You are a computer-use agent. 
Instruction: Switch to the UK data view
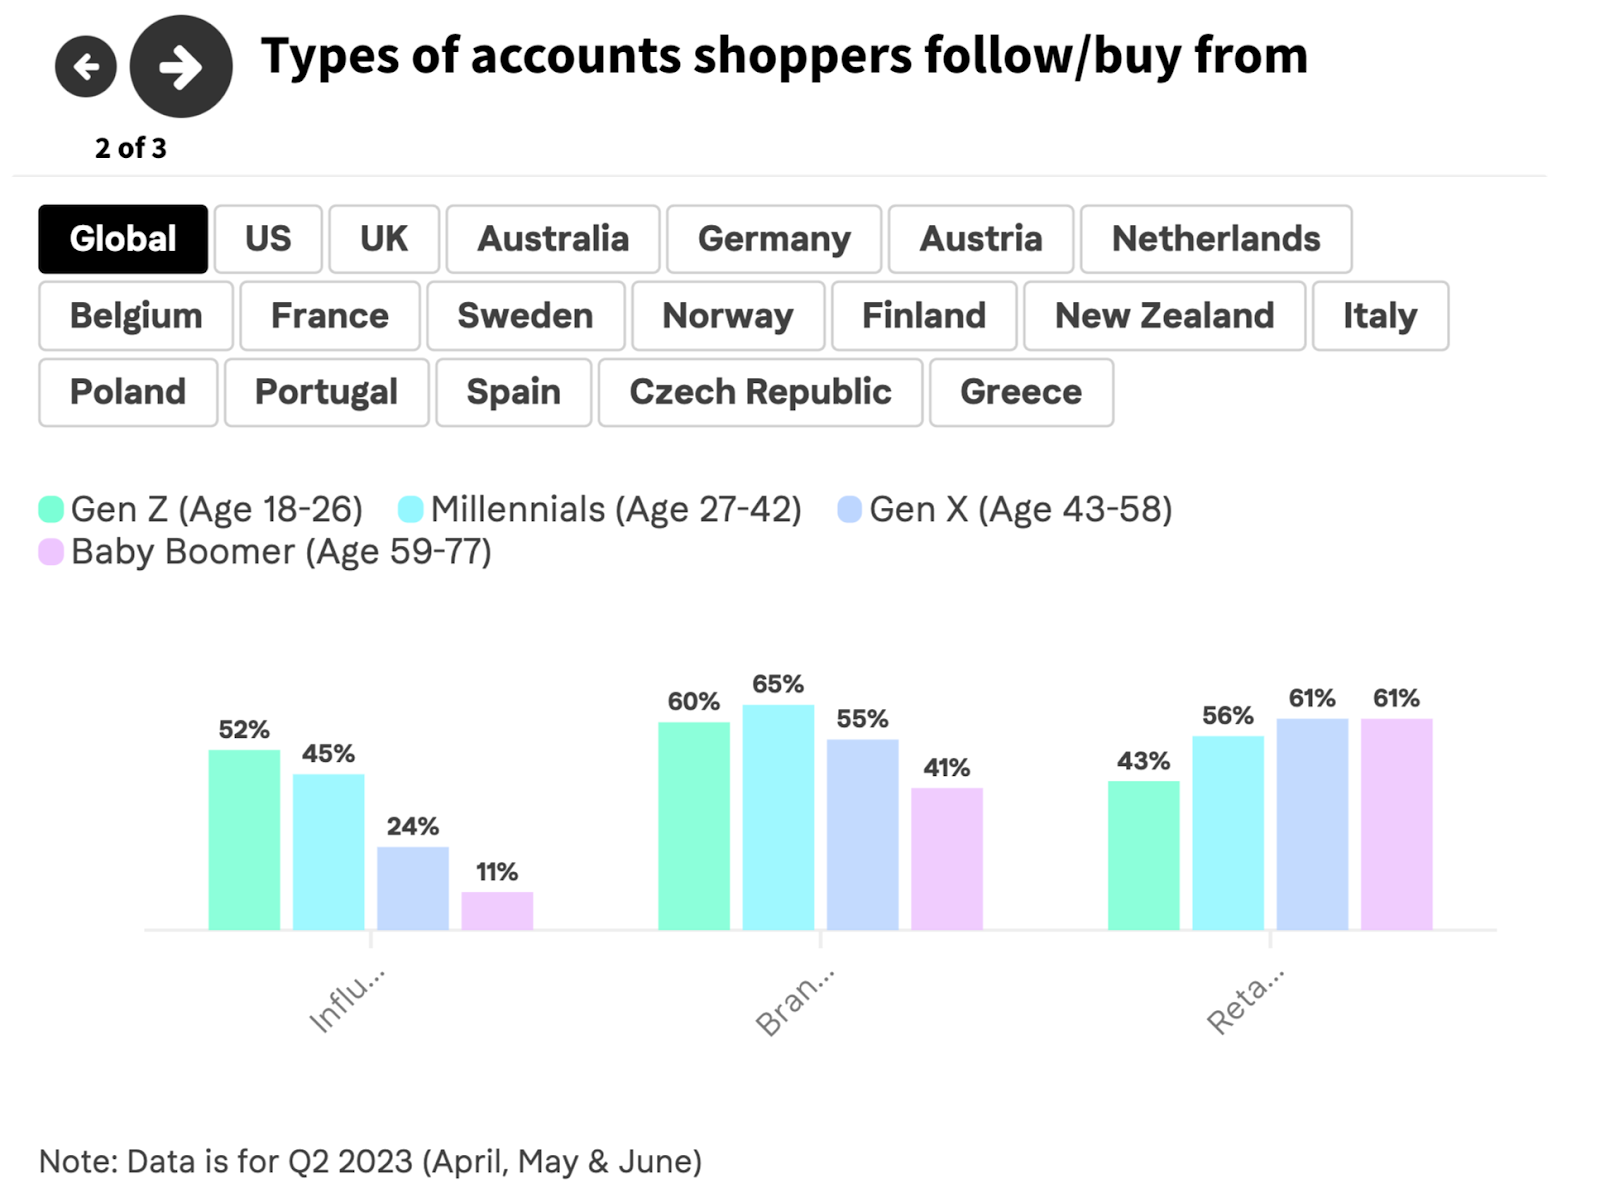[384, 238]
